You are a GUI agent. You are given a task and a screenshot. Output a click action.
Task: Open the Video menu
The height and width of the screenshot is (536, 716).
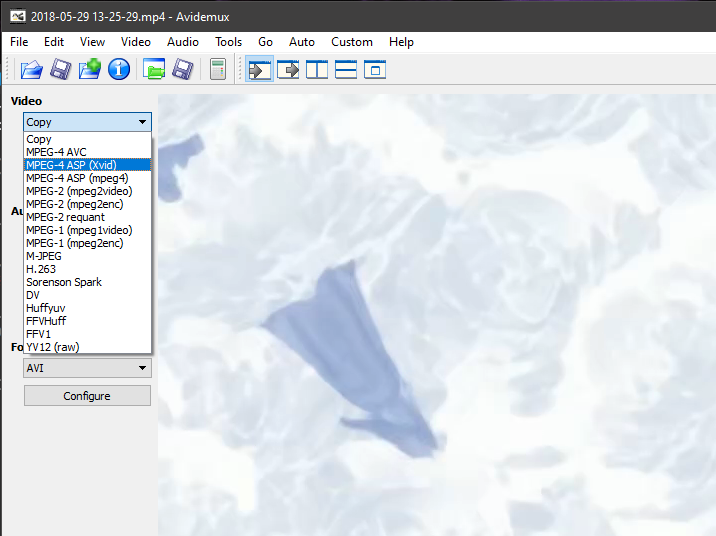[136, 42]
